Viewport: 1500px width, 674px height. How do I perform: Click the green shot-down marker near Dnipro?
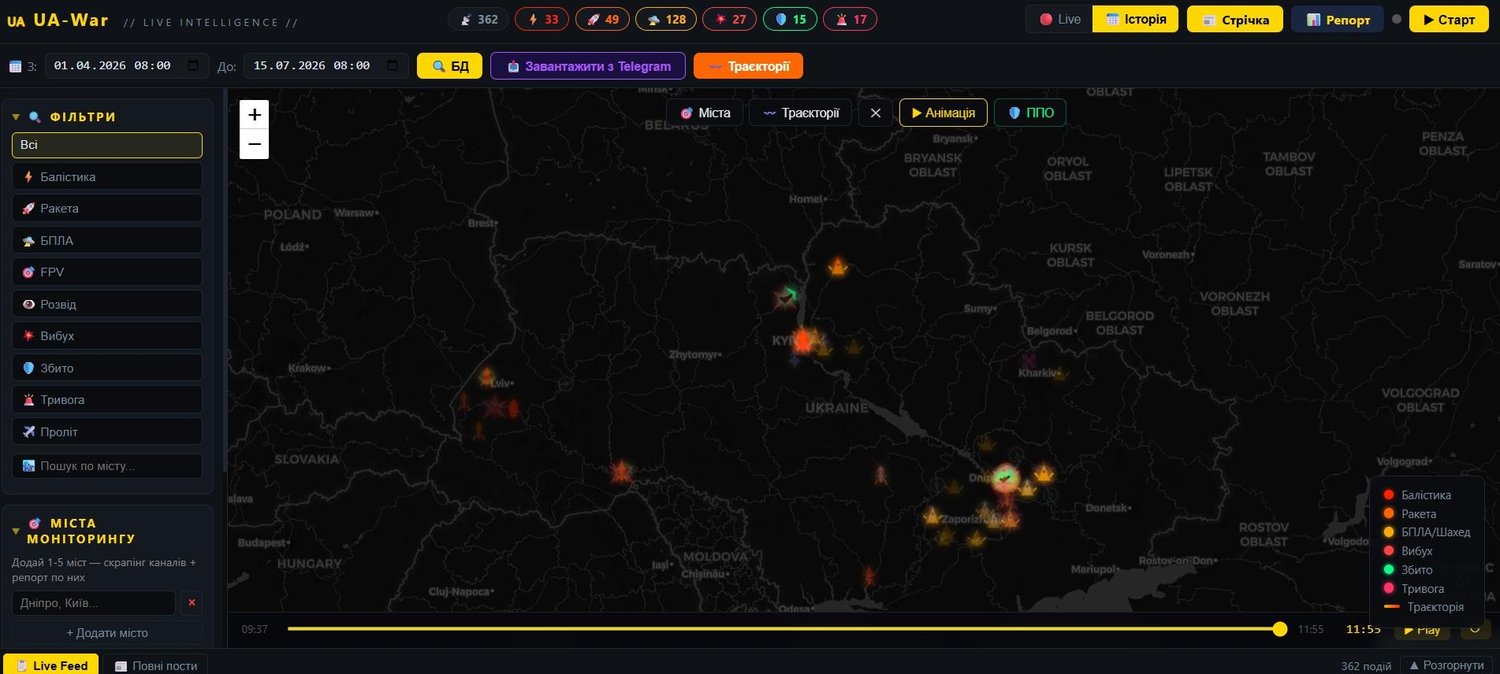click(1006, 479)
